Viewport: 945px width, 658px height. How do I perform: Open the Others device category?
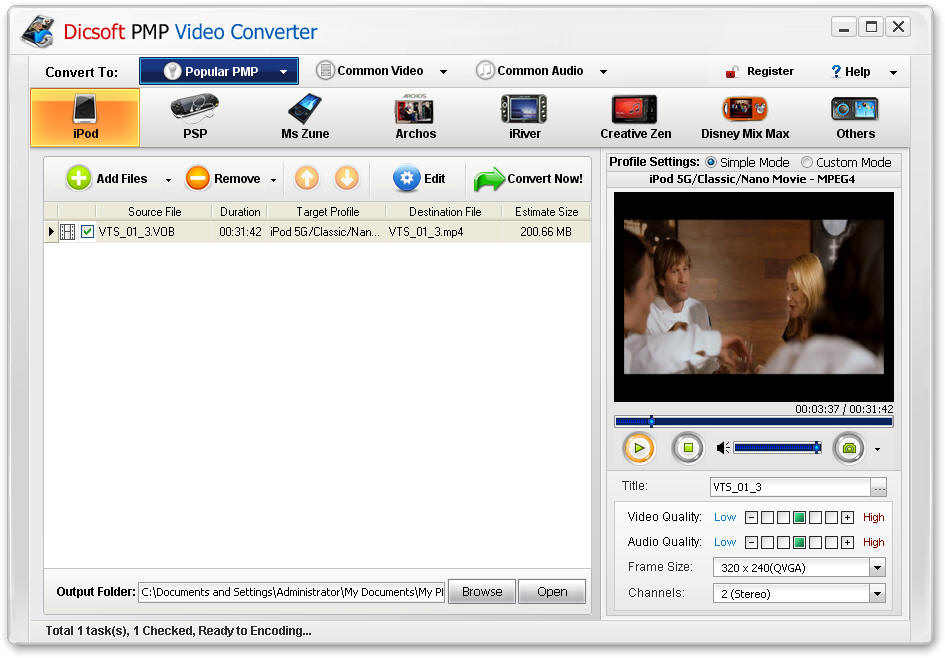click(855, 118)
